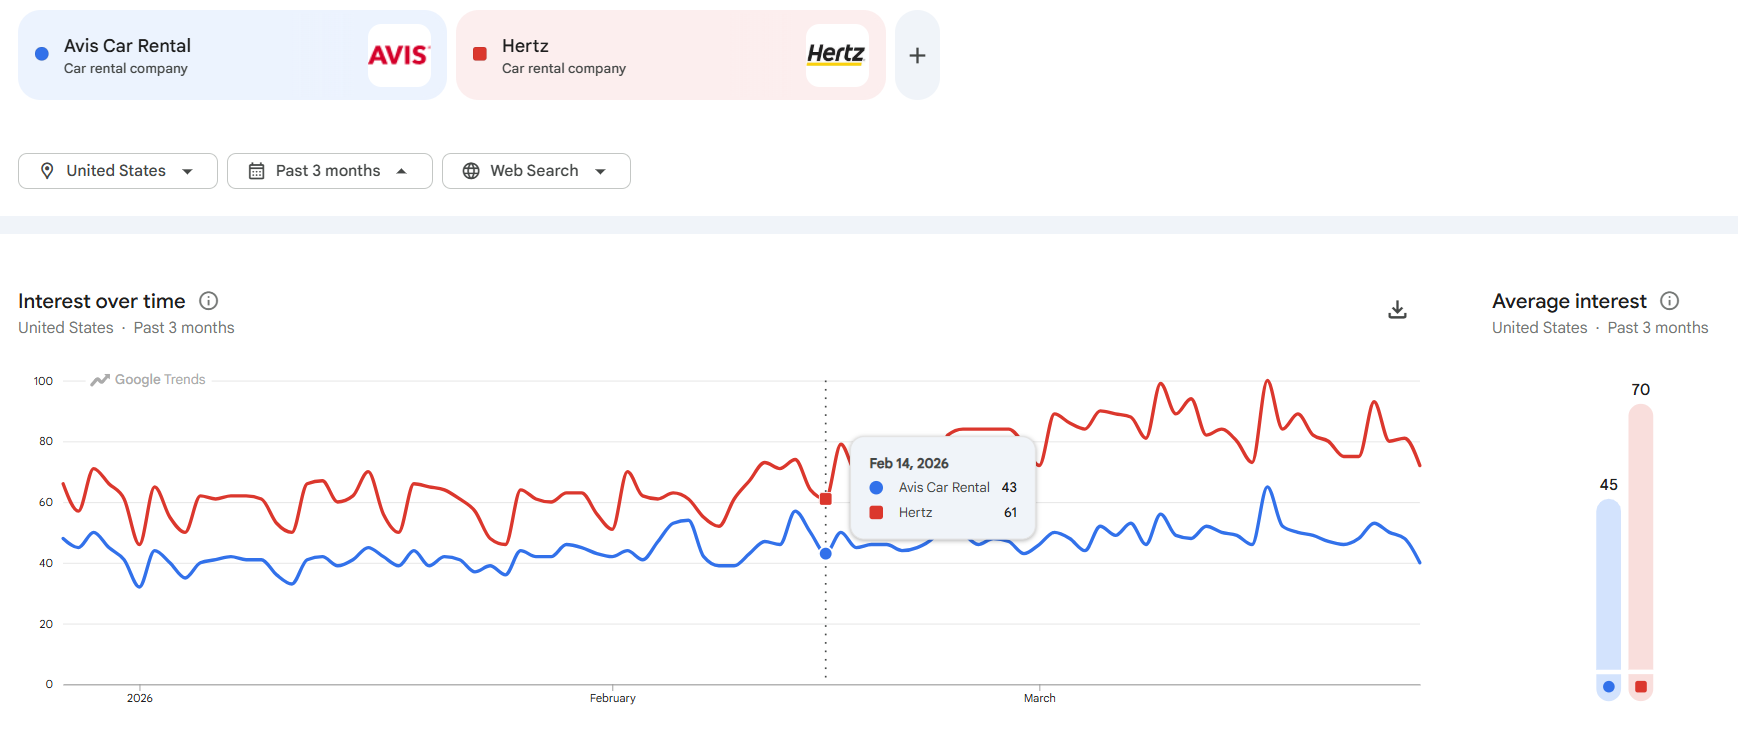Click the blue Avis color dot in card
The image size is (1738, 733).
click(42, 54)
